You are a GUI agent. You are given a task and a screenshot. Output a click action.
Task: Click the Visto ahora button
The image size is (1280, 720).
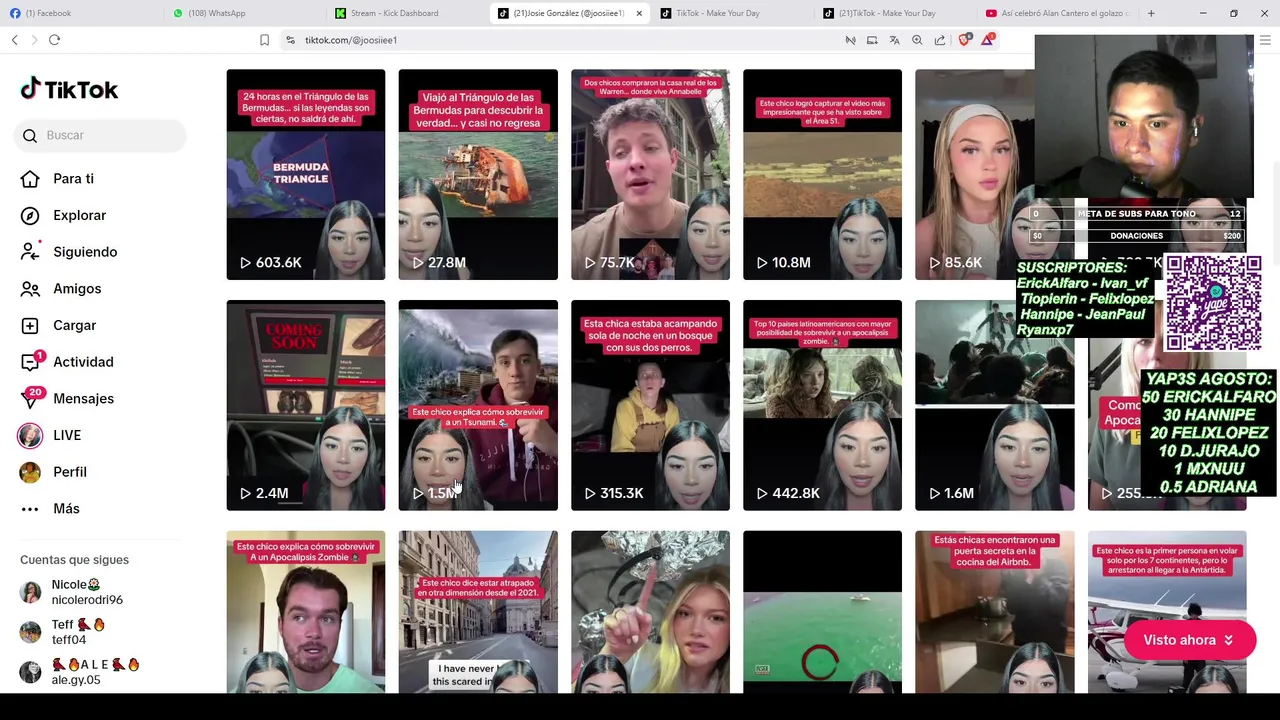1190,640
